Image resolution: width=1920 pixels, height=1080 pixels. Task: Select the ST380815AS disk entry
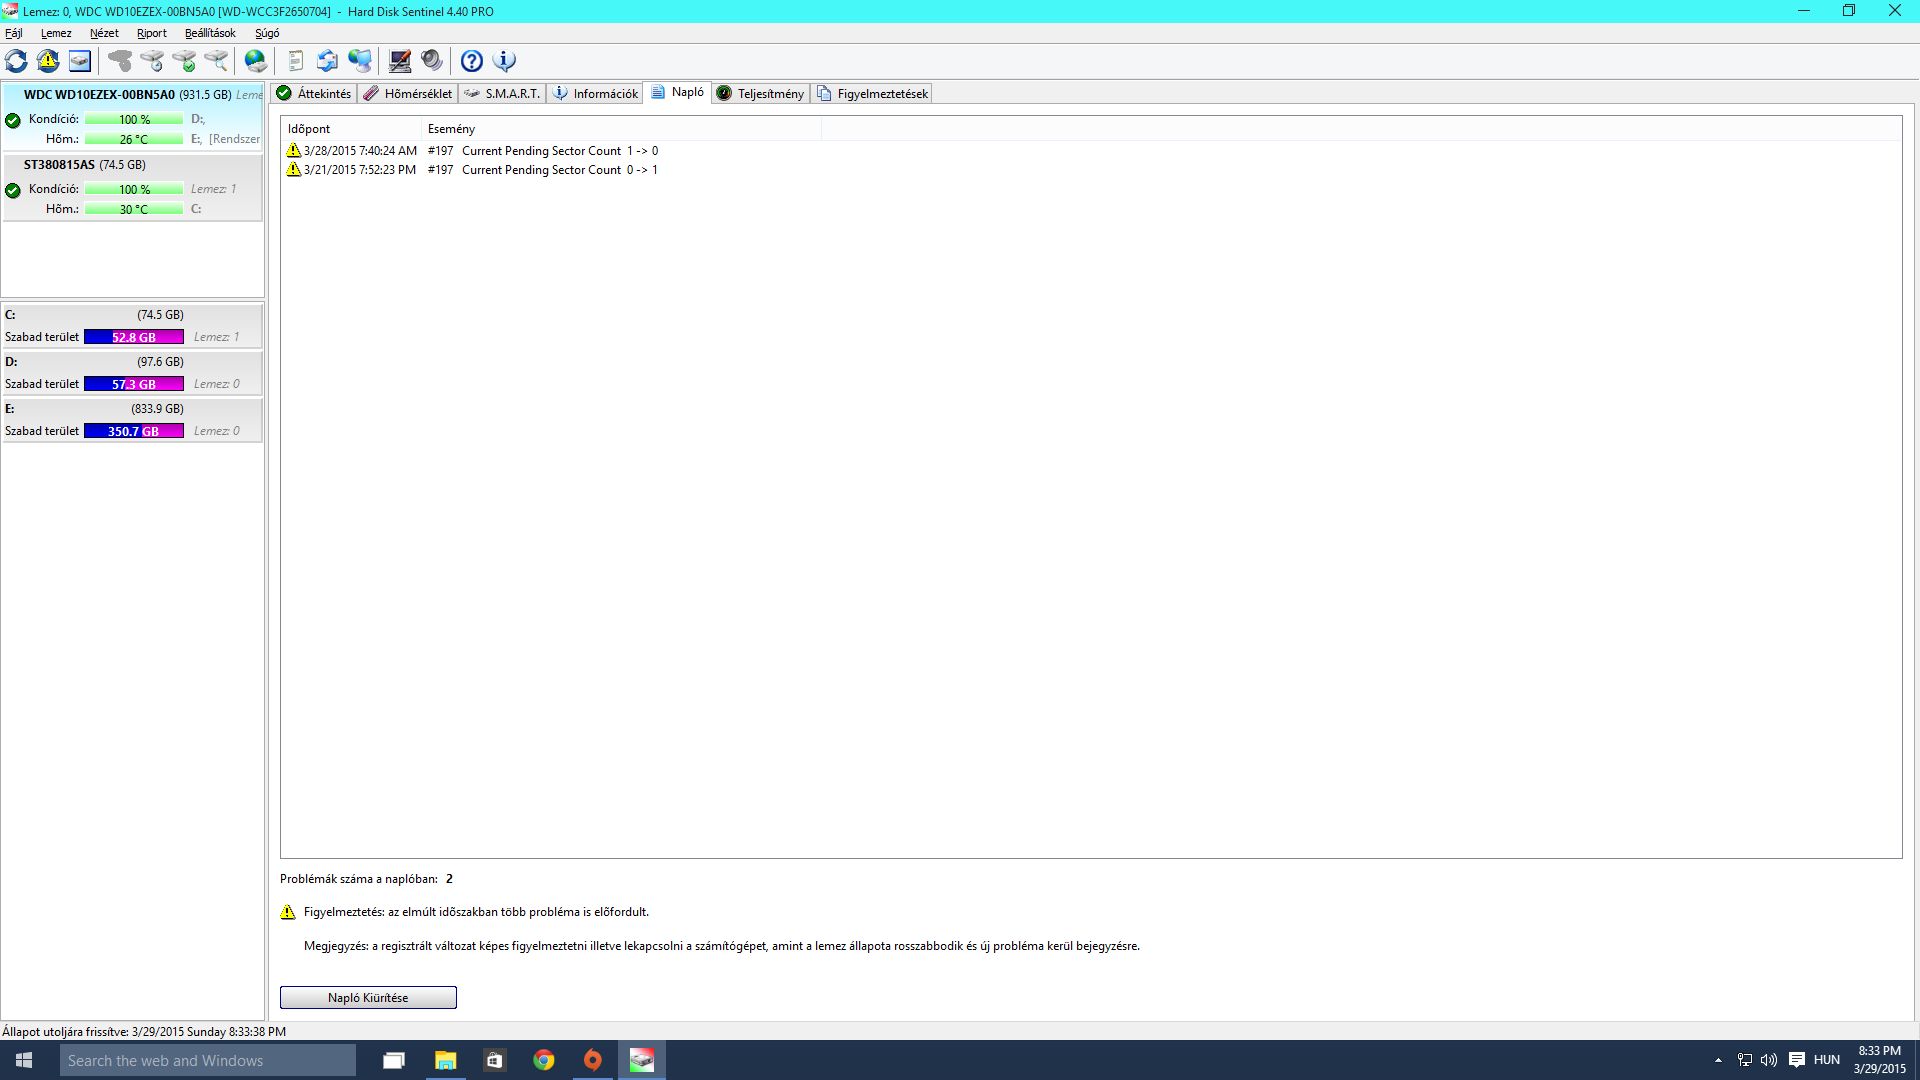tap(133, 187)
